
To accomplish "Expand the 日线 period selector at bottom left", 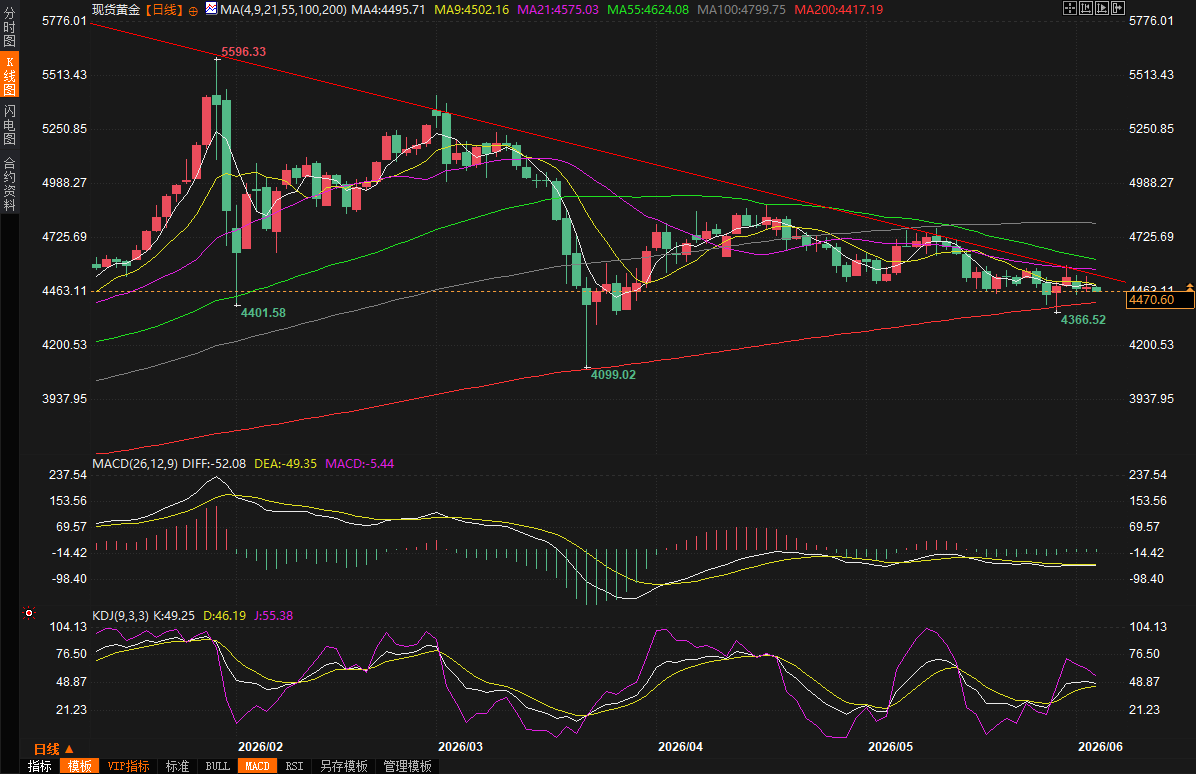I will click(x=53, y=749).
